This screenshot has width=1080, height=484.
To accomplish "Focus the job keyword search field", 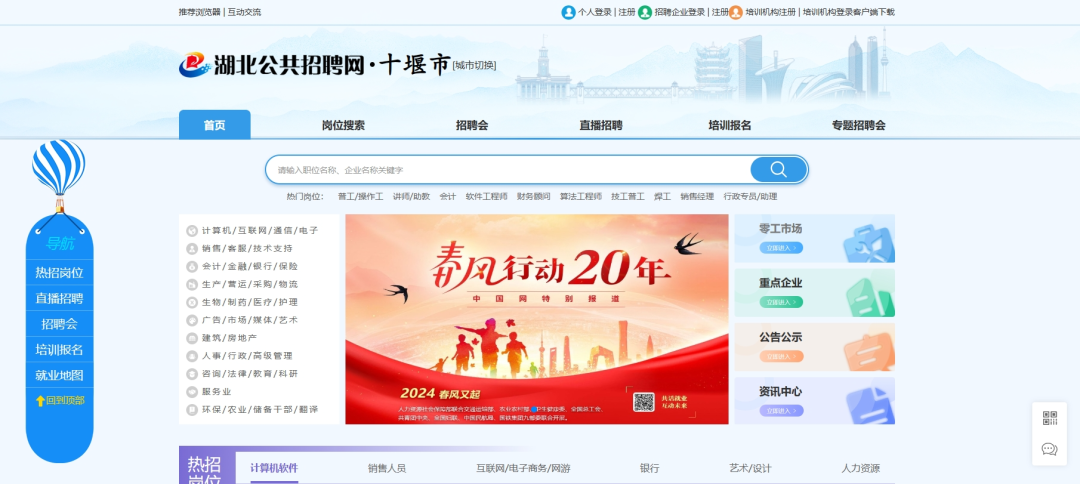I will [x=510, y=170].
